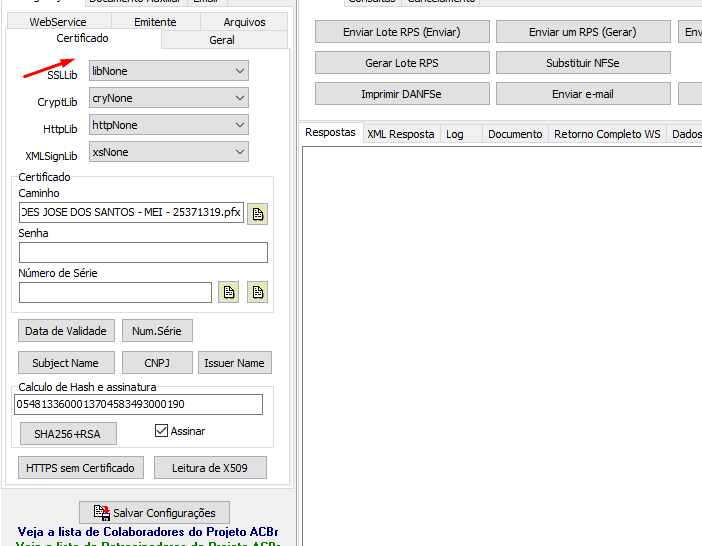Click the SHA256+RSA button

click(x=68, y=434)
